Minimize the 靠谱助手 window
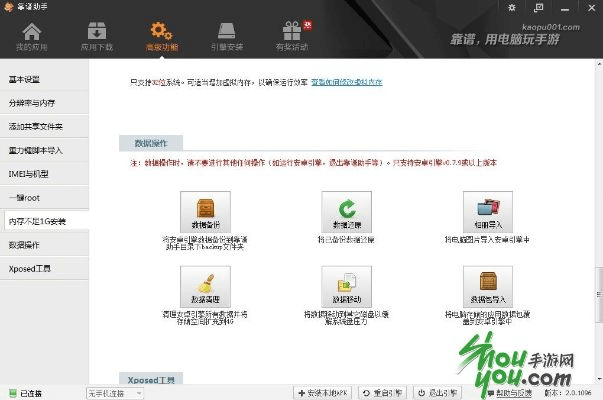Screen dimensions: 603x400 565,8
